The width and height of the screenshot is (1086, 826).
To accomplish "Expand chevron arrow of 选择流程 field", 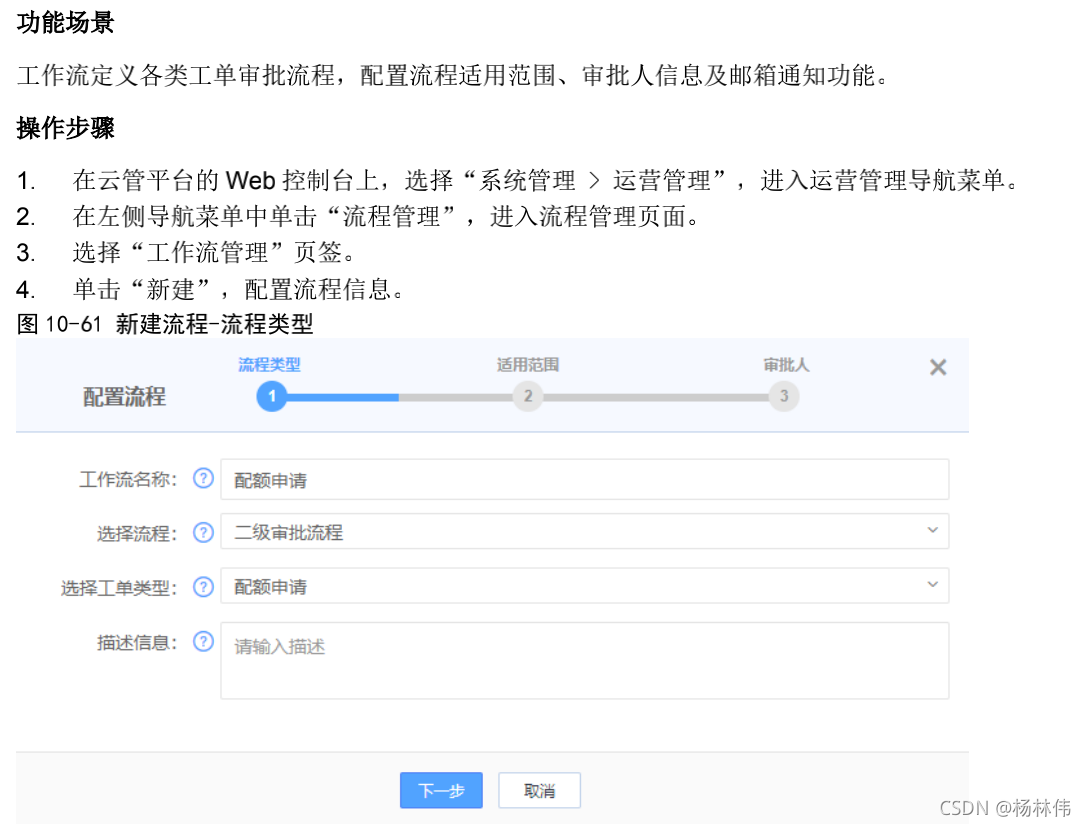I will pyautogui.click(x=932, y=530).
